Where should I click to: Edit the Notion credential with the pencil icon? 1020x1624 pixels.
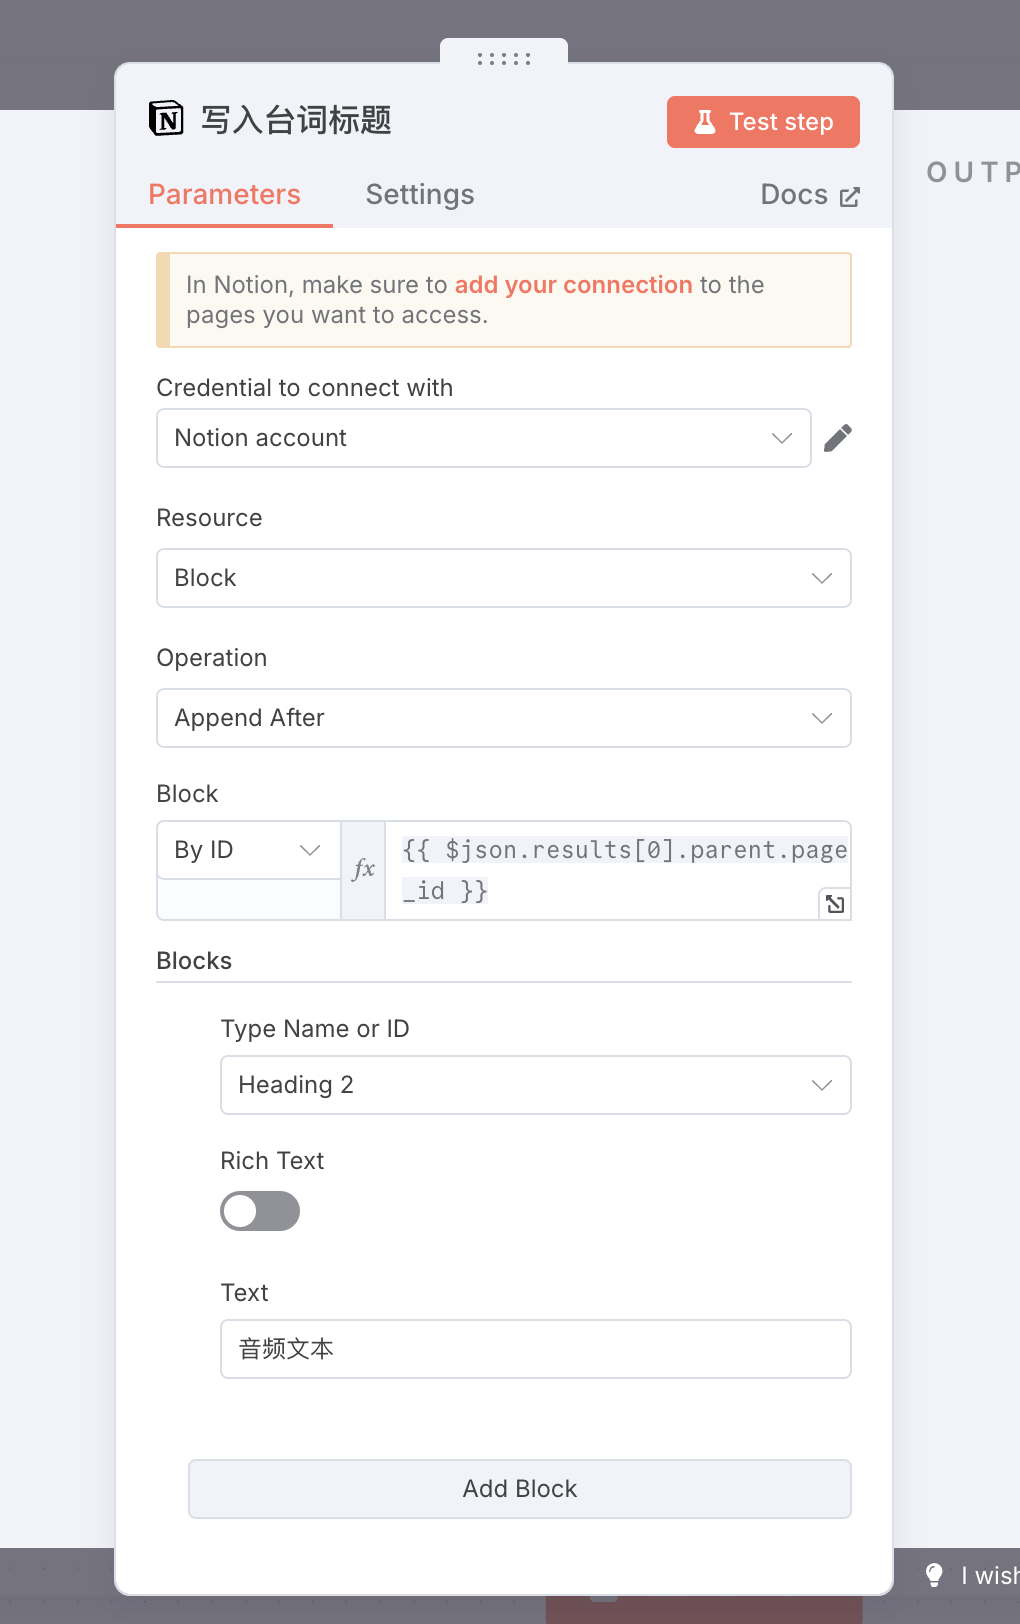pyautogui.click(x=838, y=438)
